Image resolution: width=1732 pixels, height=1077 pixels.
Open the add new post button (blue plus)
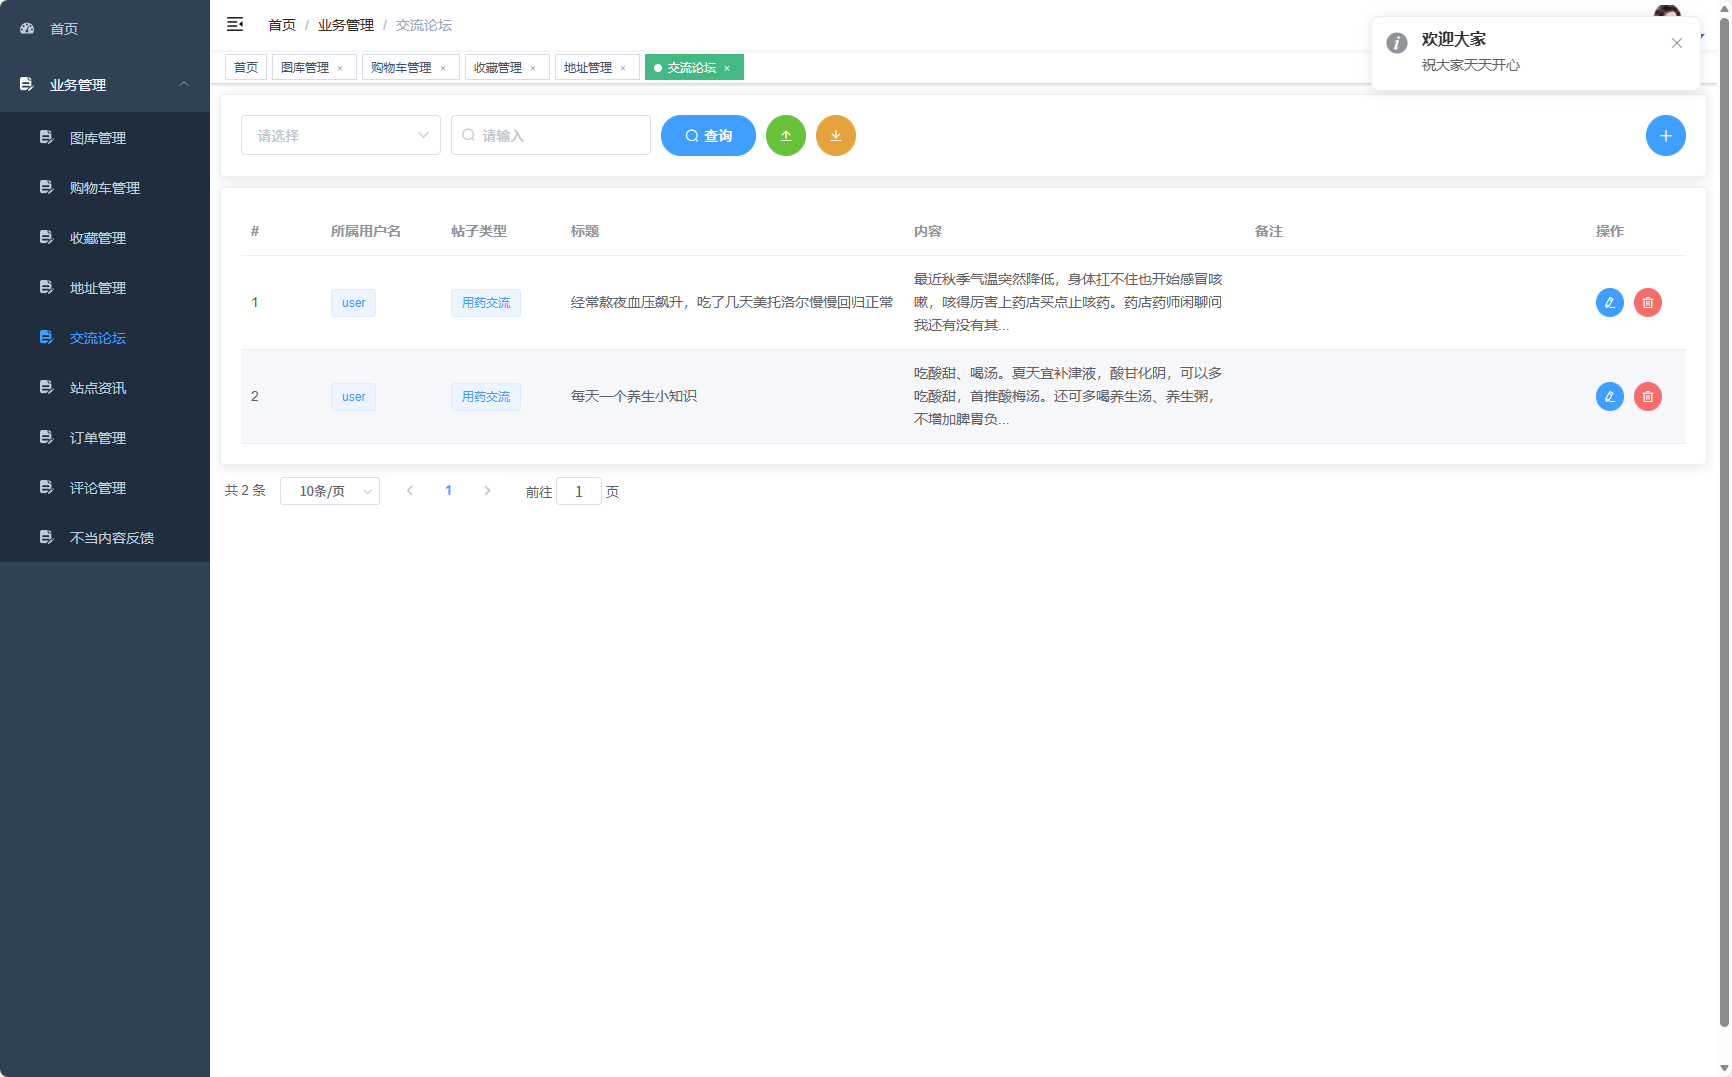click(1666, 135)
